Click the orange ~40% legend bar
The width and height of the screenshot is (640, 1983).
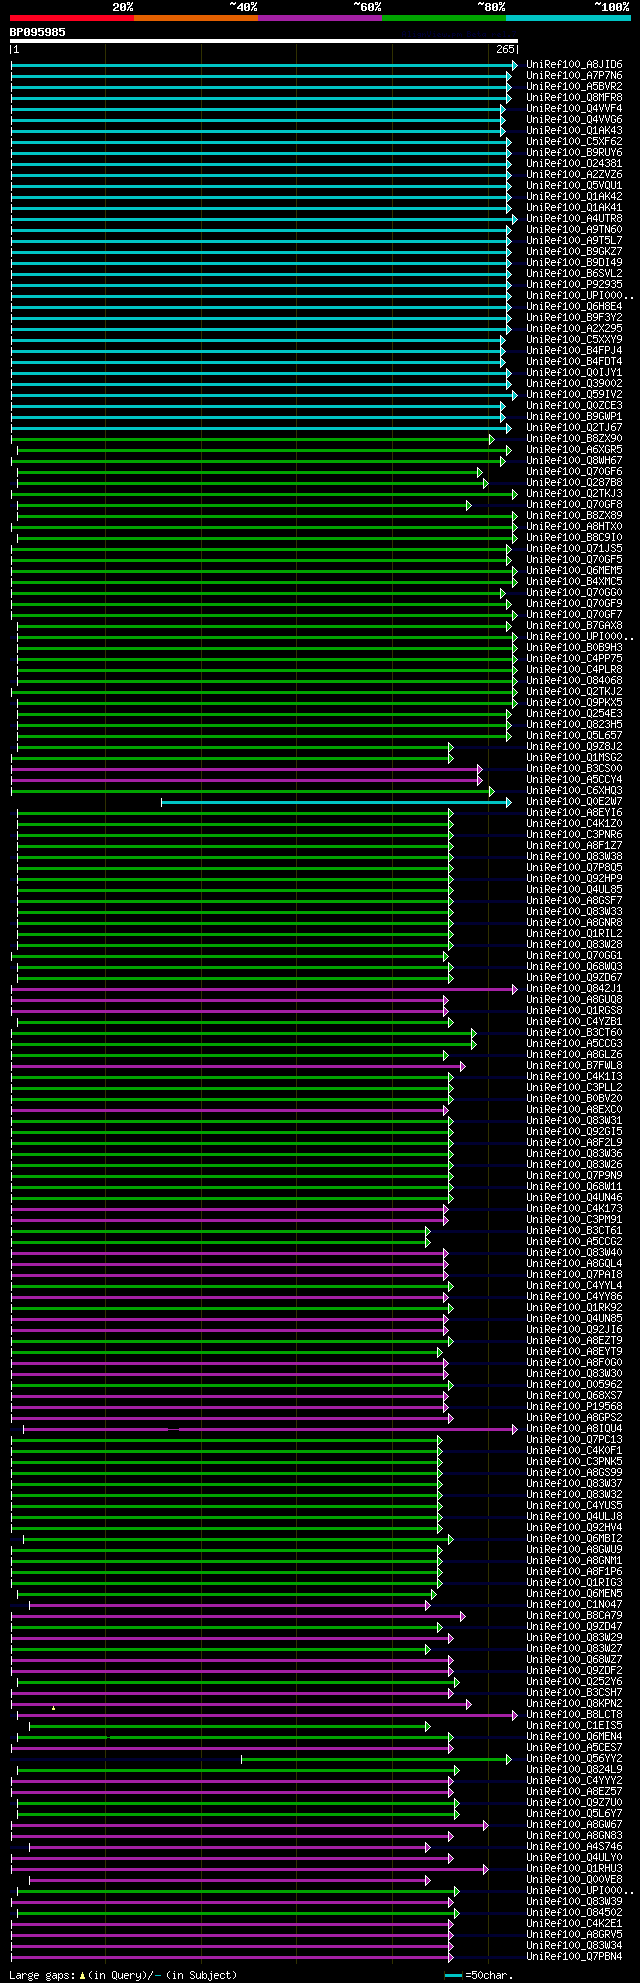click(x=195, y=17)
